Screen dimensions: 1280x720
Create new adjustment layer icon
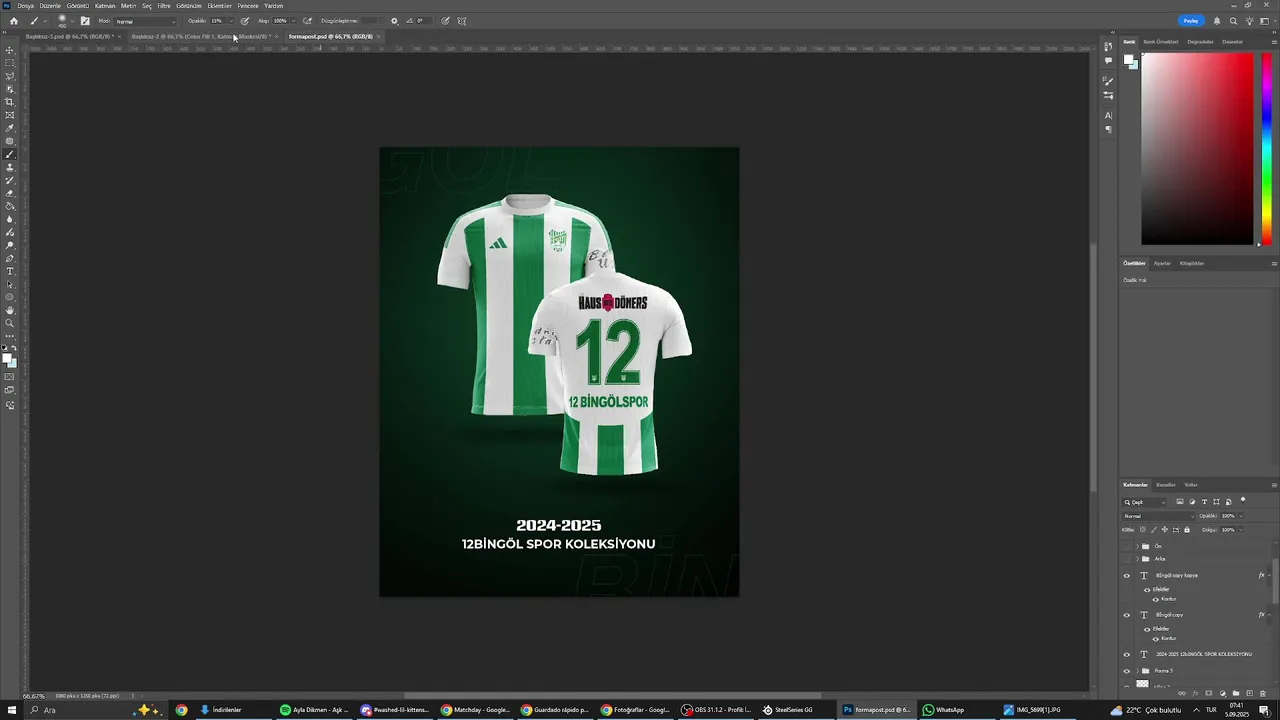(1223, 693)
